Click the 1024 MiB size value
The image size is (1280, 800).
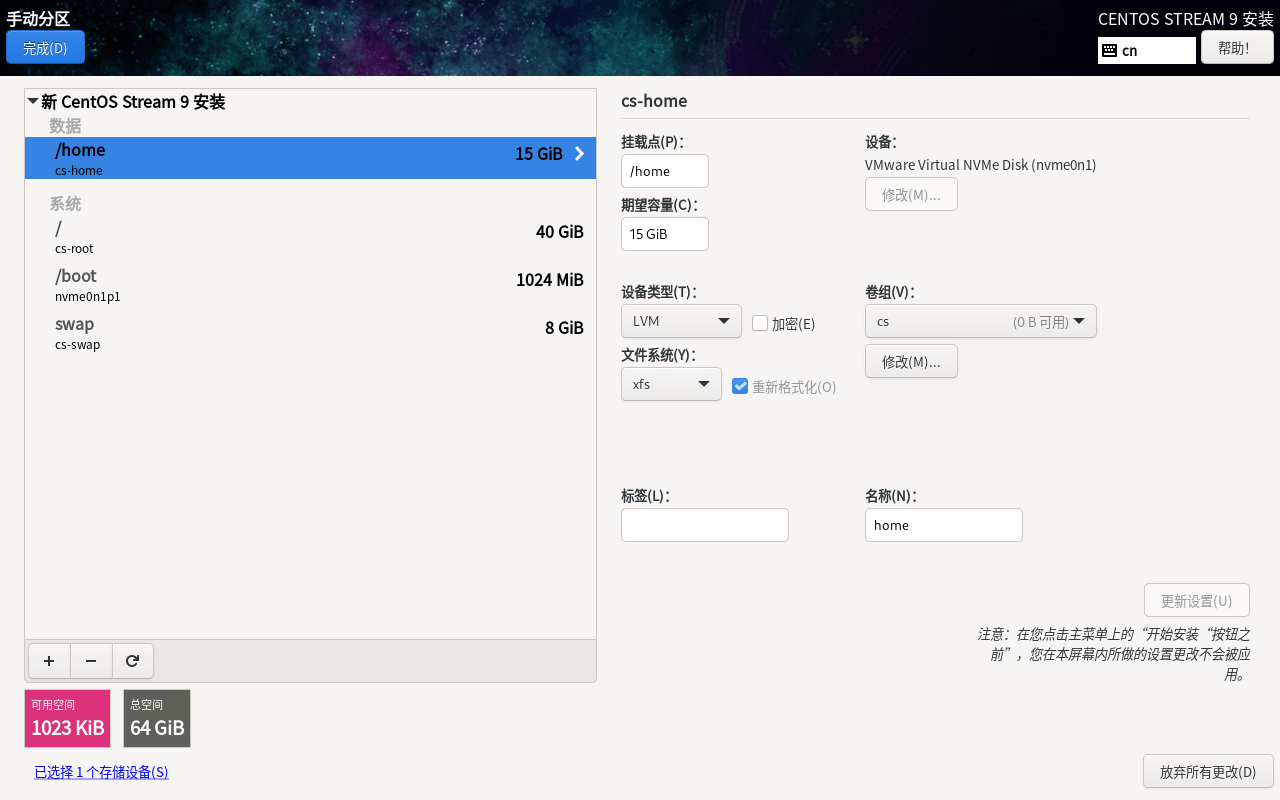tap(550, 280)
